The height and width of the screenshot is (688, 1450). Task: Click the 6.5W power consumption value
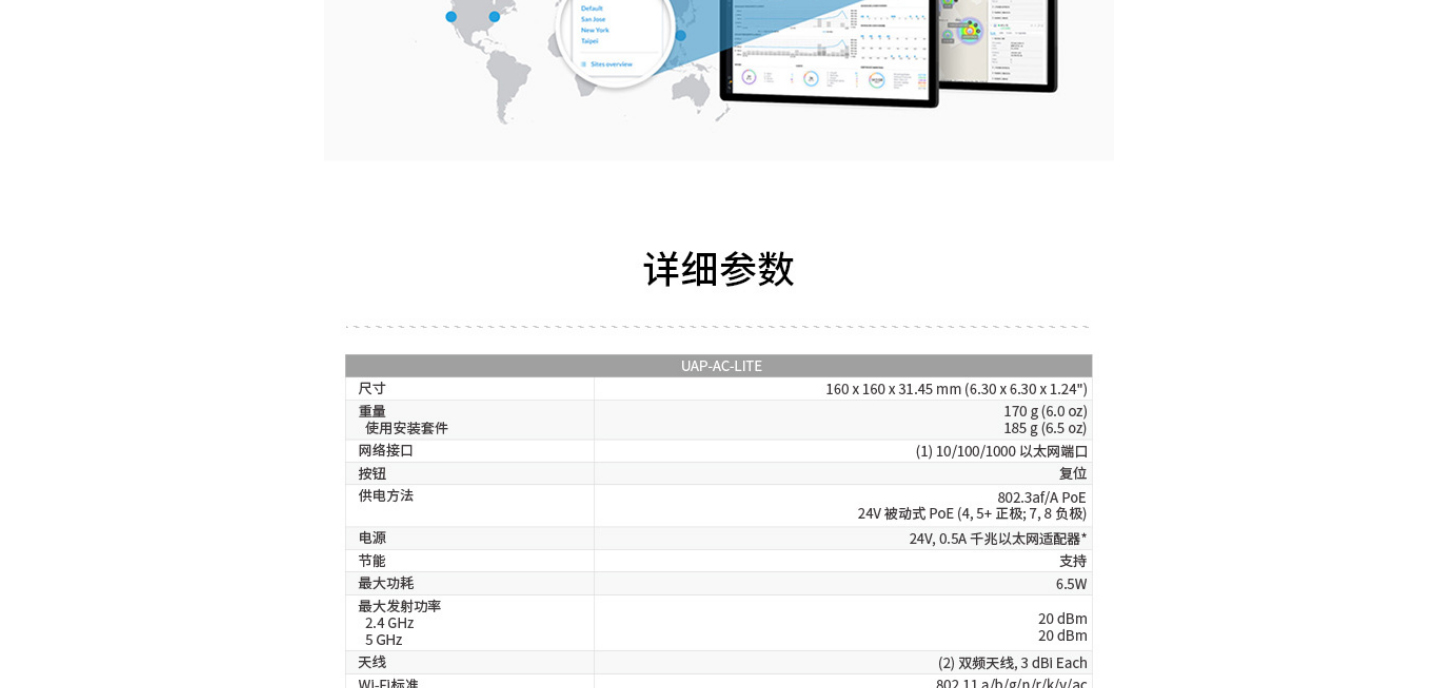pos(1071,584)
